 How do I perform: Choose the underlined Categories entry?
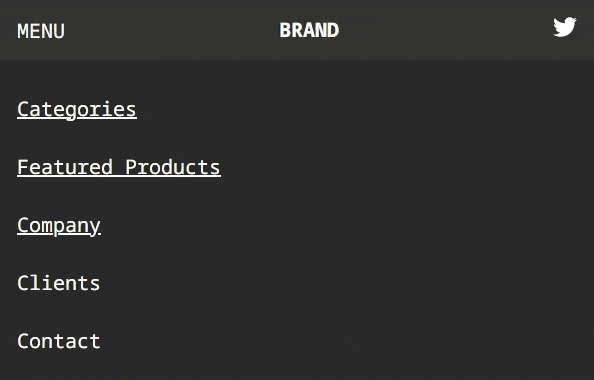coord(77,110)
